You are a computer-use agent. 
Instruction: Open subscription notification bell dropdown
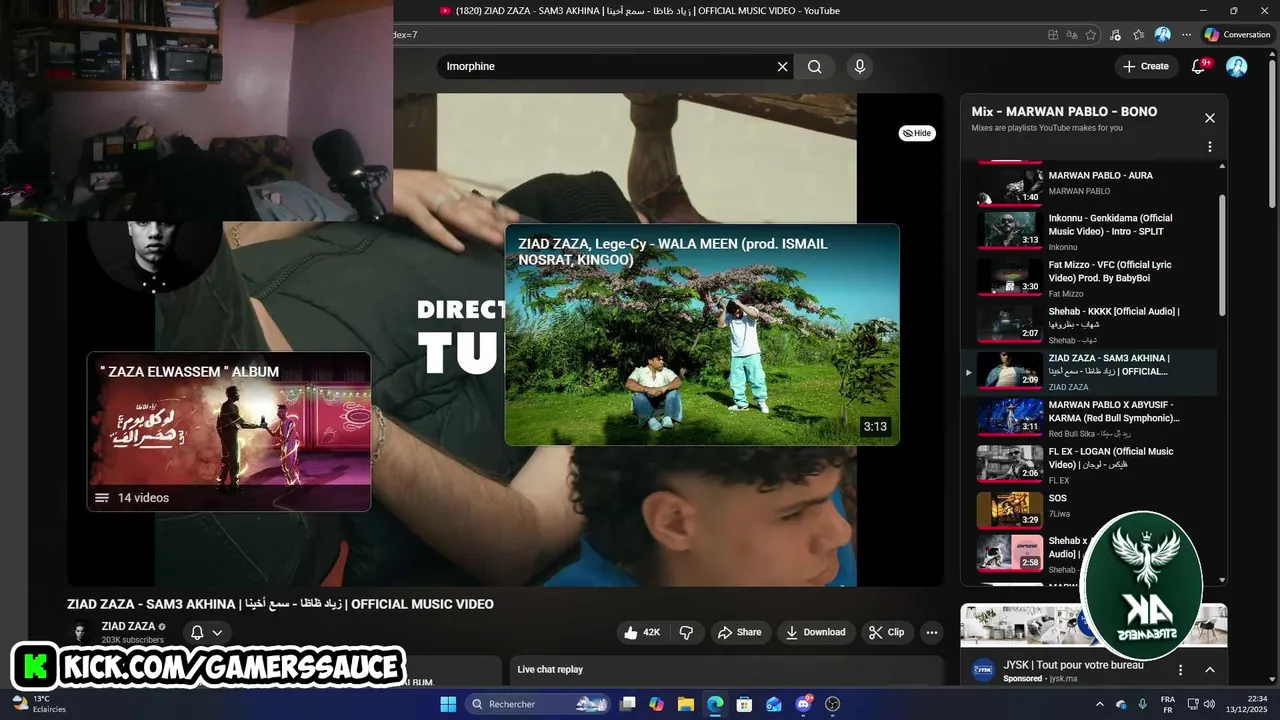point(206,632)
